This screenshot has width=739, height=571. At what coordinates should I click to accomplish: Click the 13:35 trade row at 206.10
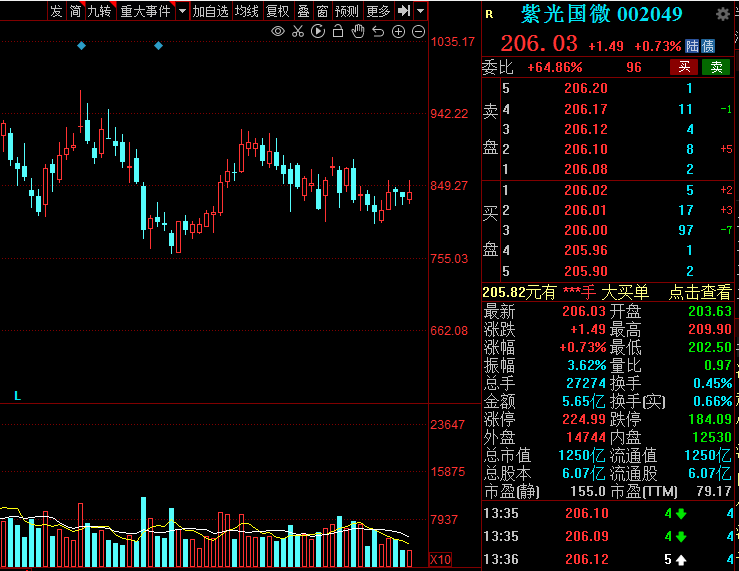click(608, 513)
